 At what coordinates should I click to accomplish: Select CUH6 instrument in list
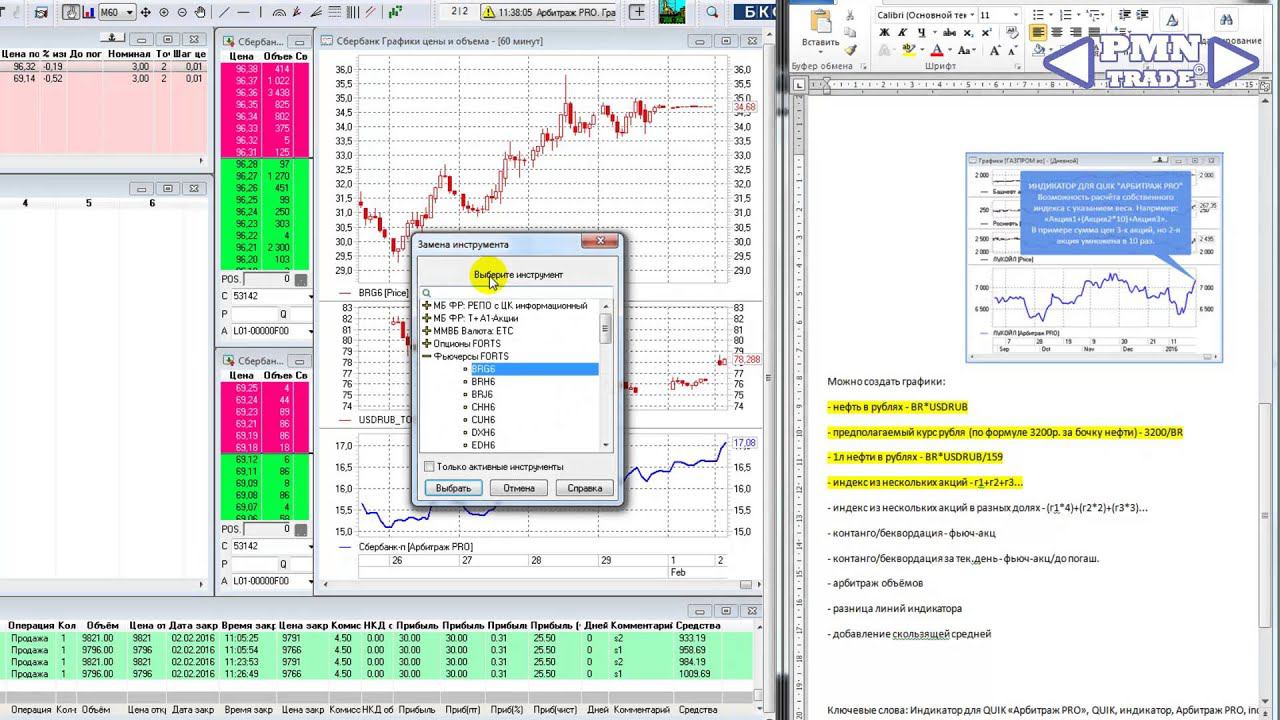[483, 420]
